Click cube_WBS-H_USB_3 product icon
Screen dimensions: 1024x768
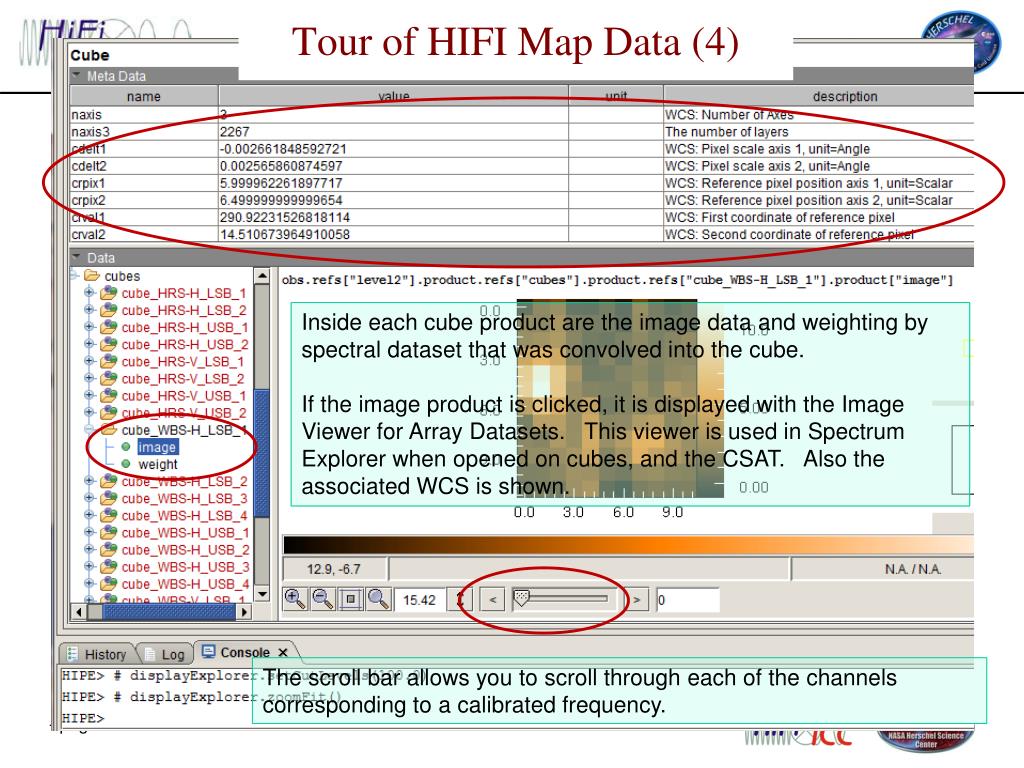pos(108,566)
